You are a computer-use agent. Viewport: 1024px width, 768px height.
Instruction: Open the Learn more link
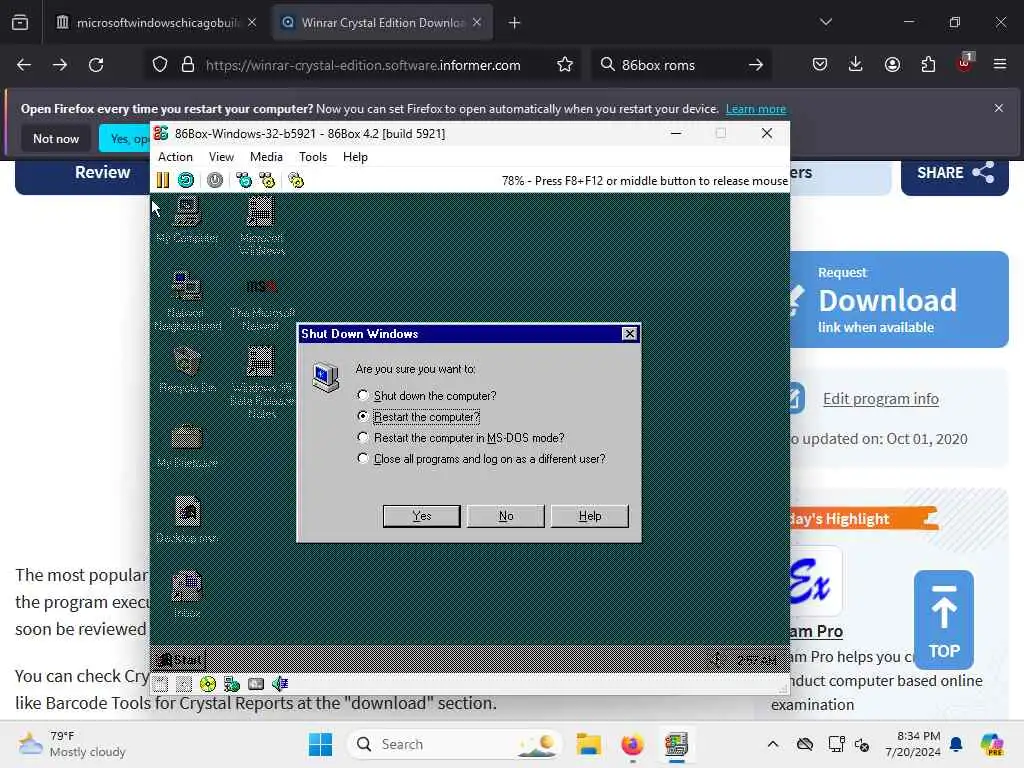(x=756, y=109)
